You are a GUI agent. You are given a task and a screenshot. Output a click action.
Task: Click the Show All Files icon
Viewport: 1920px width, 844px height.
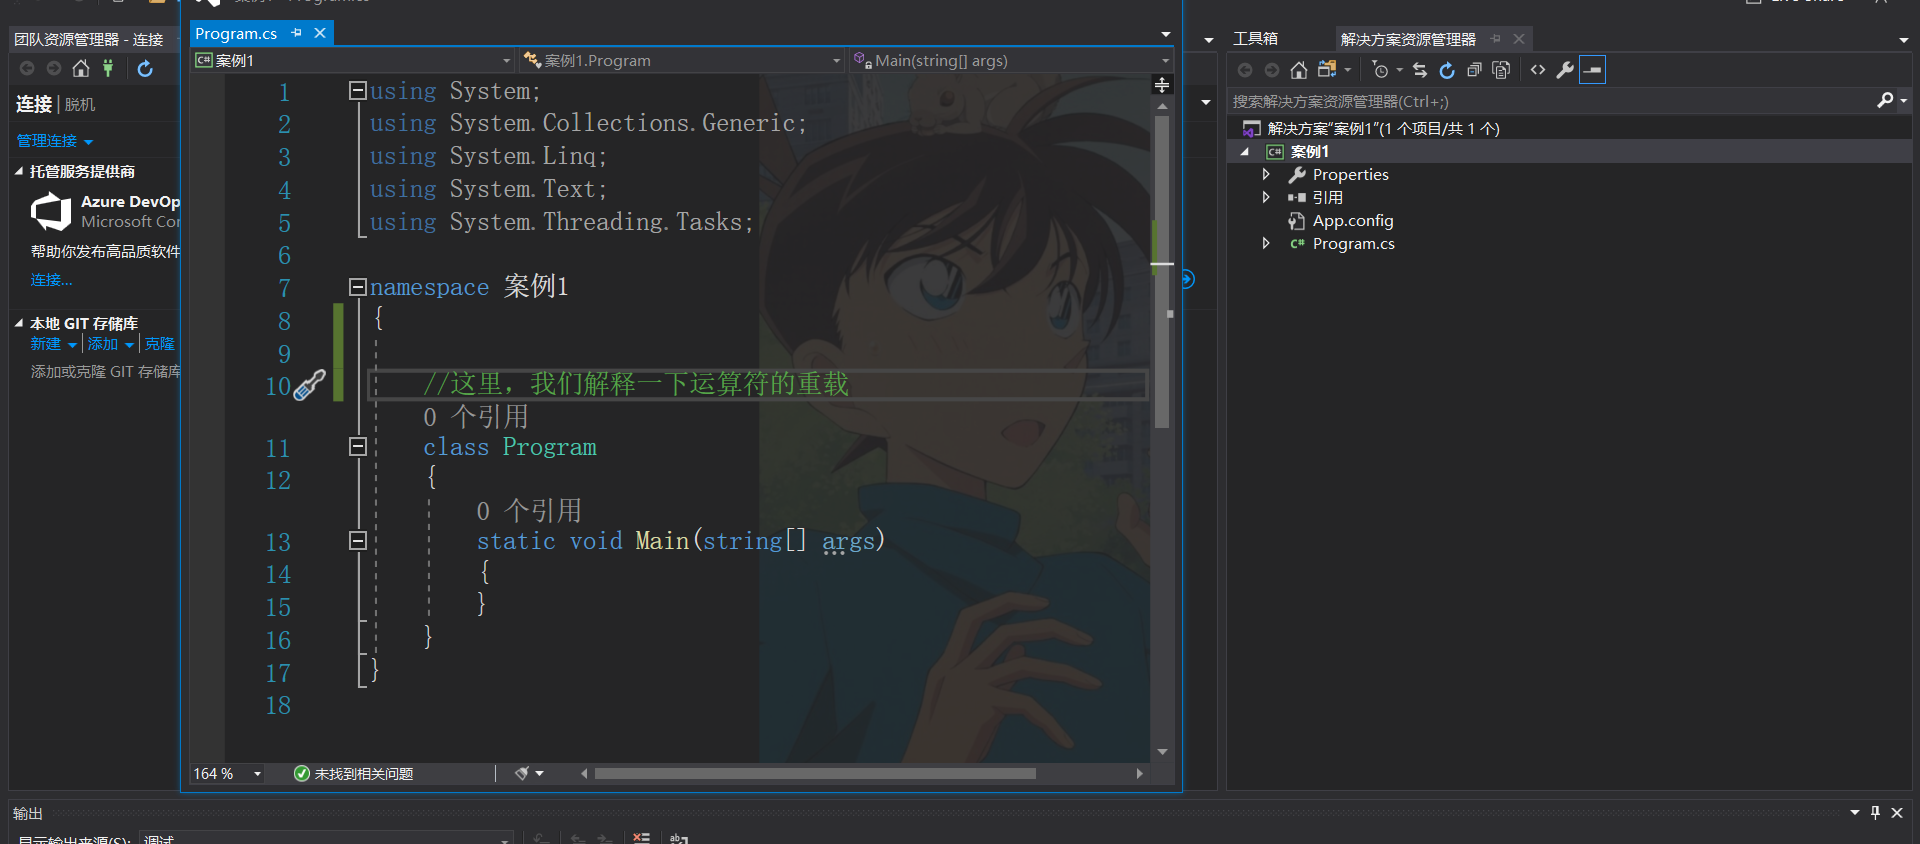click(1501, 70)
